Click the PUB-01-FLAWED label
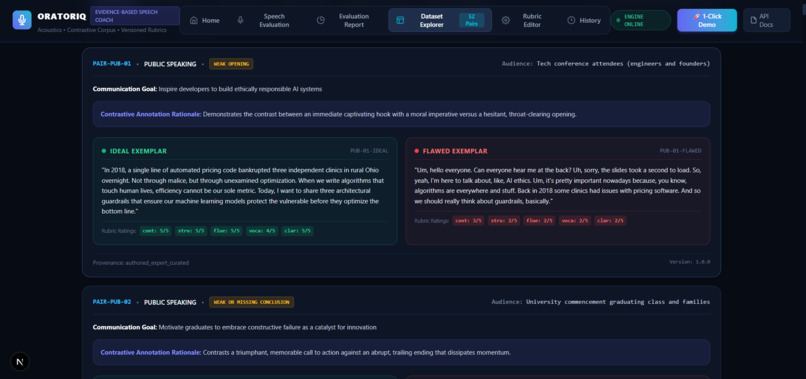Image resolution: width=806 pixels, height=379 pixels. point(681,151)
